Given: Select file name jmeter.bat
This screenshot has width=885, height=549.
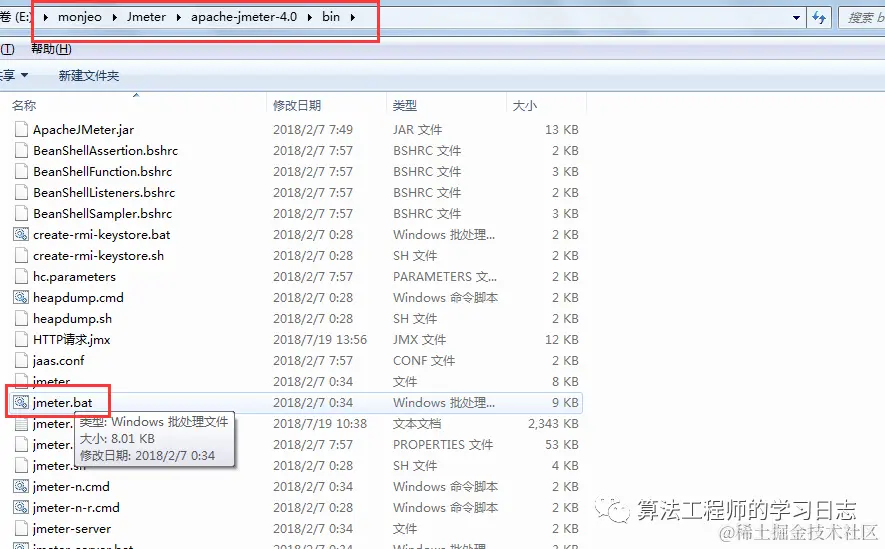Looking at the screenshot, I should click(63, 402).
